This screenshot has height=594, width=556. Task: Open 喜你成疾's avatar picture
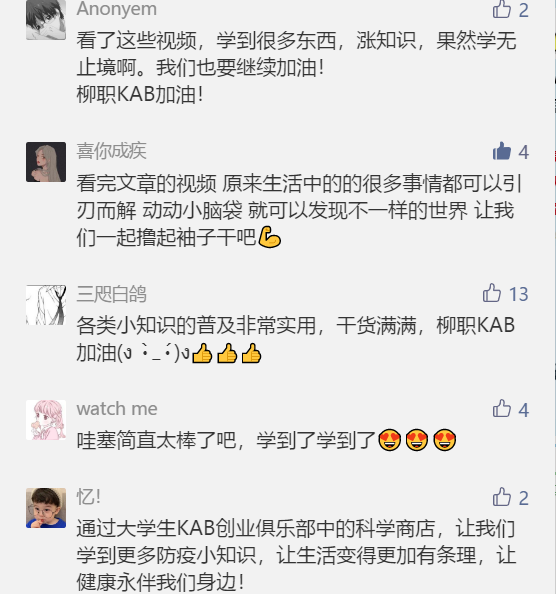point(46,162)
